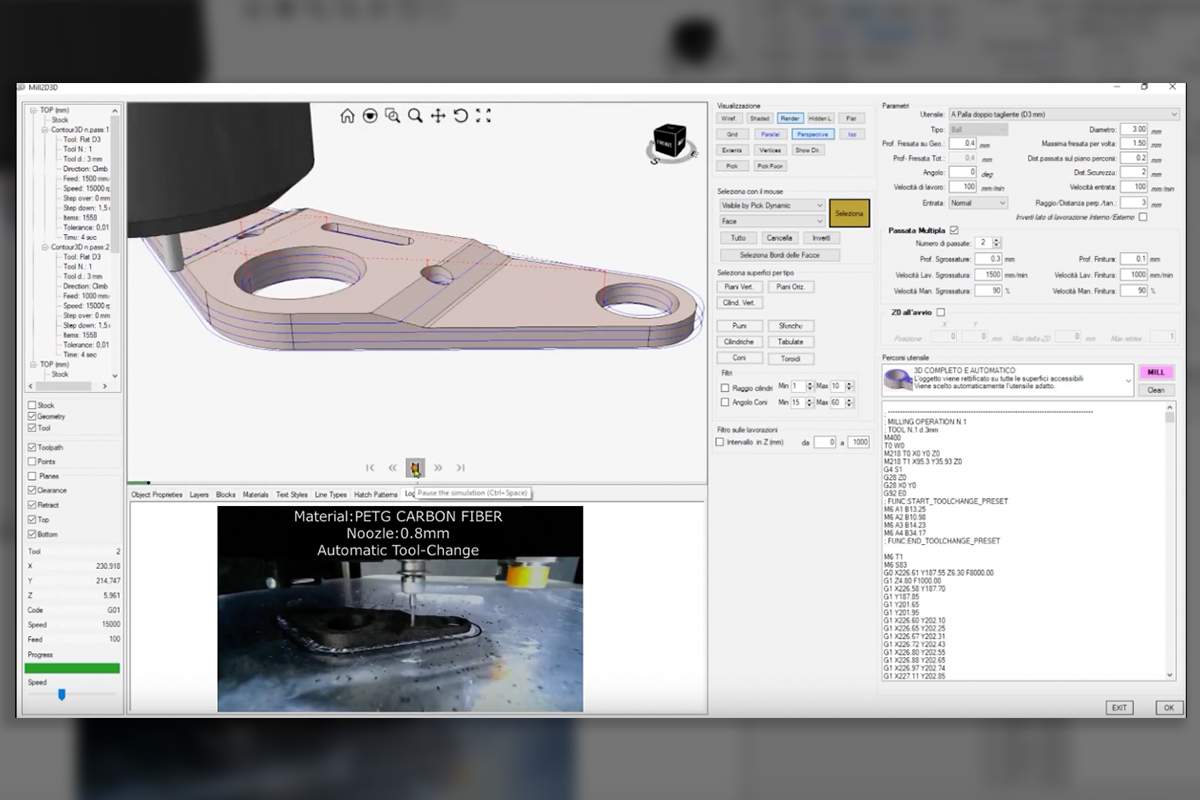Viewport: 1200px width, 800px height.
Task: Select the pan arrows tool
Action: (x=438, y=116)
